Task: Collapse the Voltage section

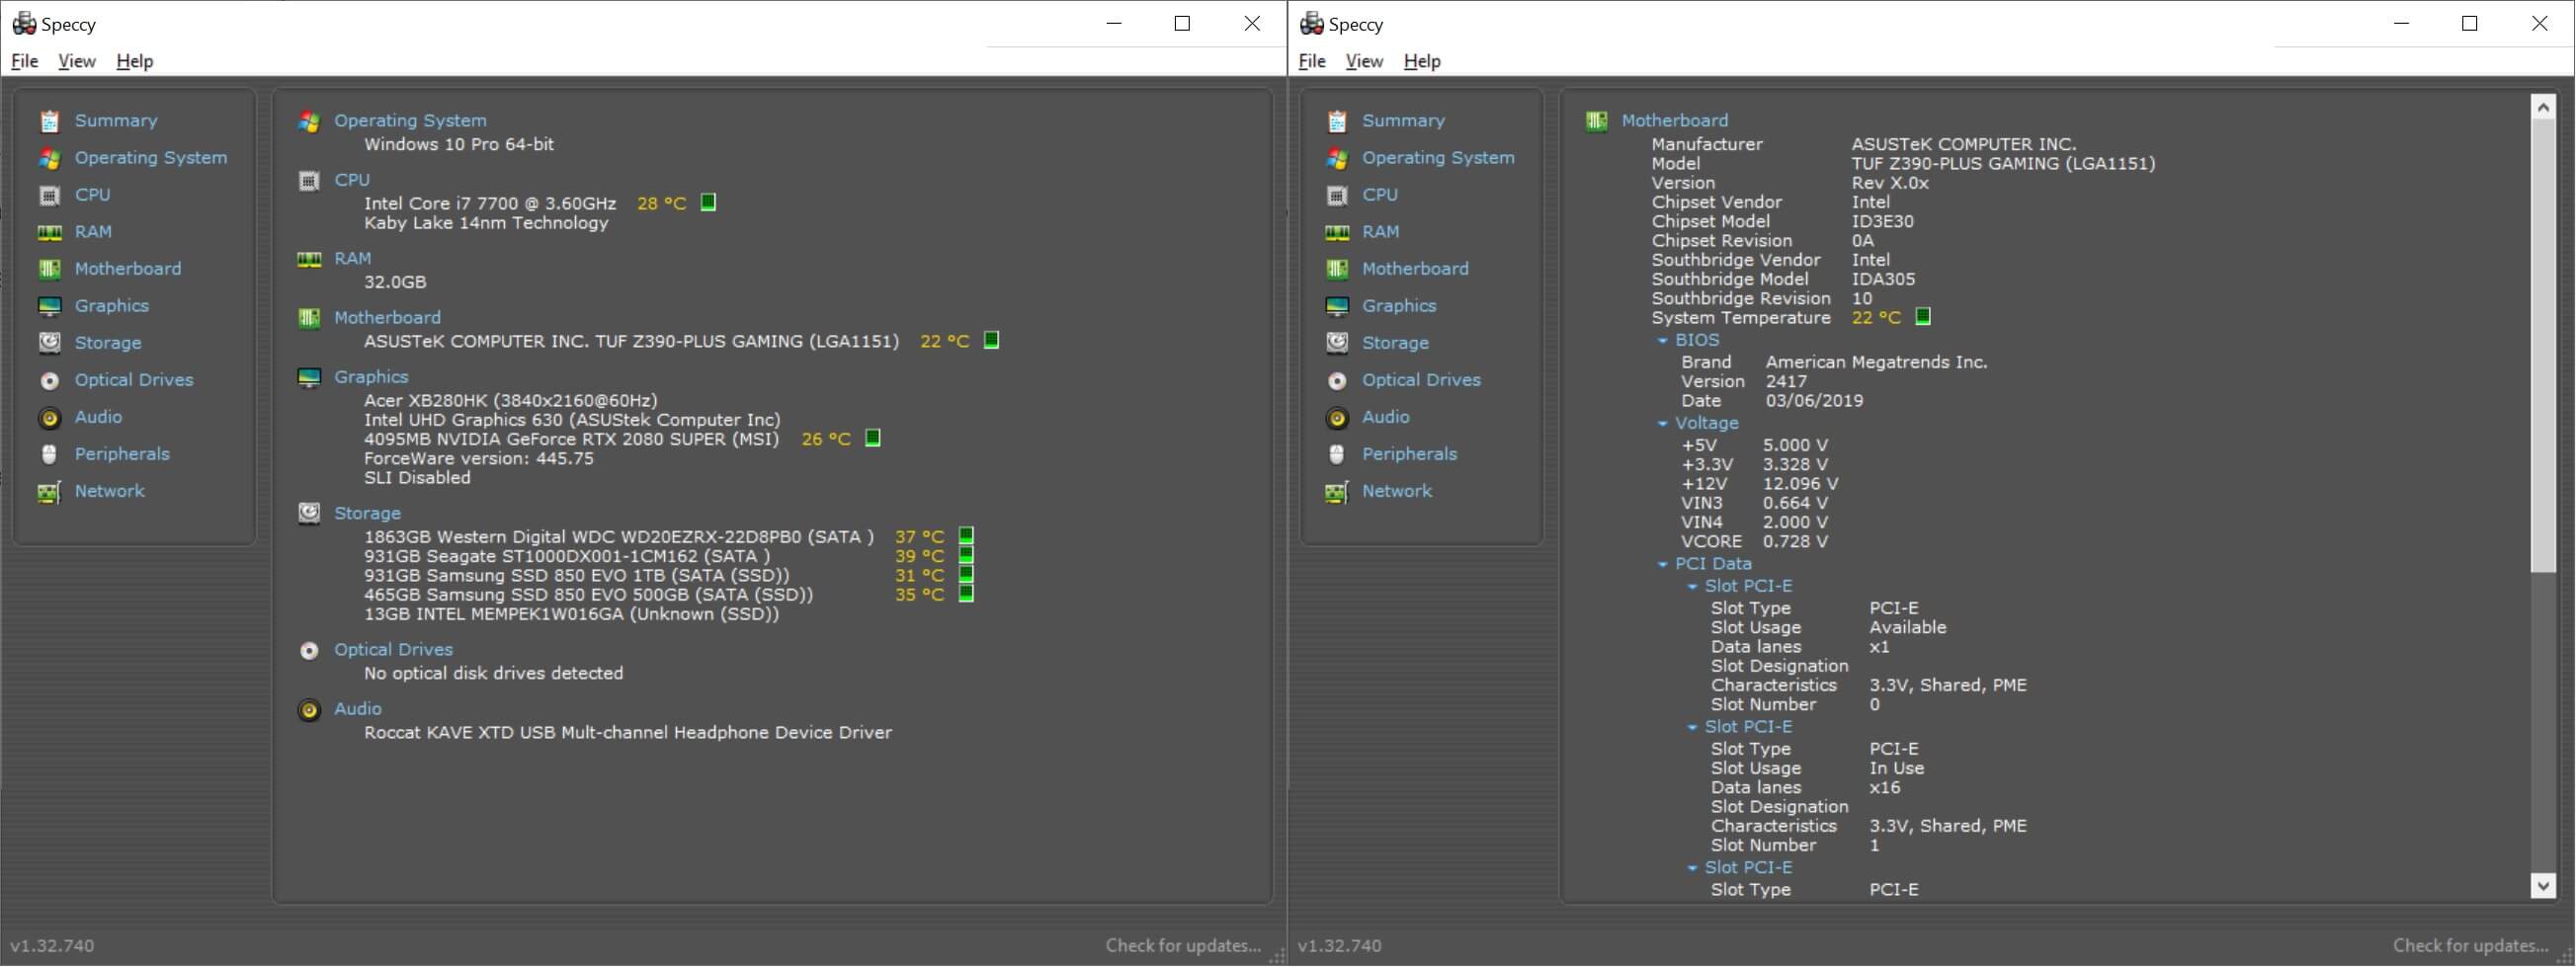Action: [1663, 424]
